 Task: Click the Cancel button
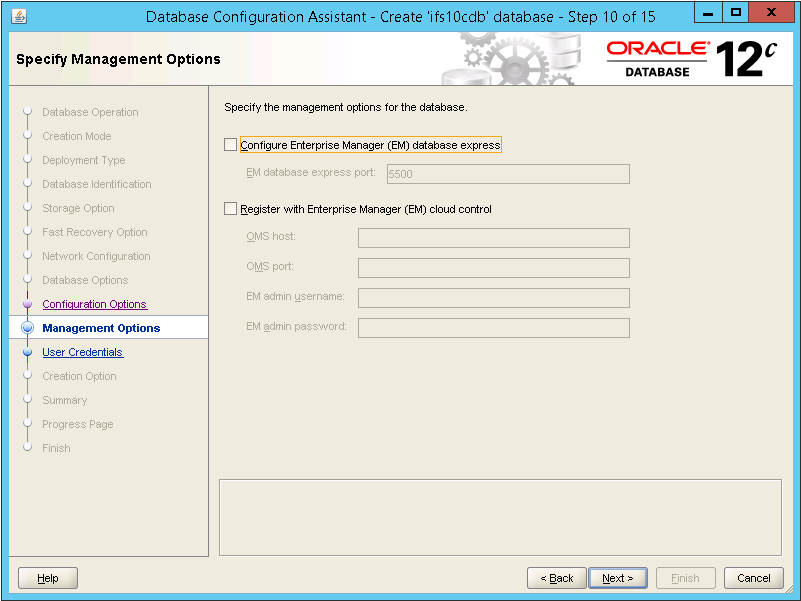754,578
